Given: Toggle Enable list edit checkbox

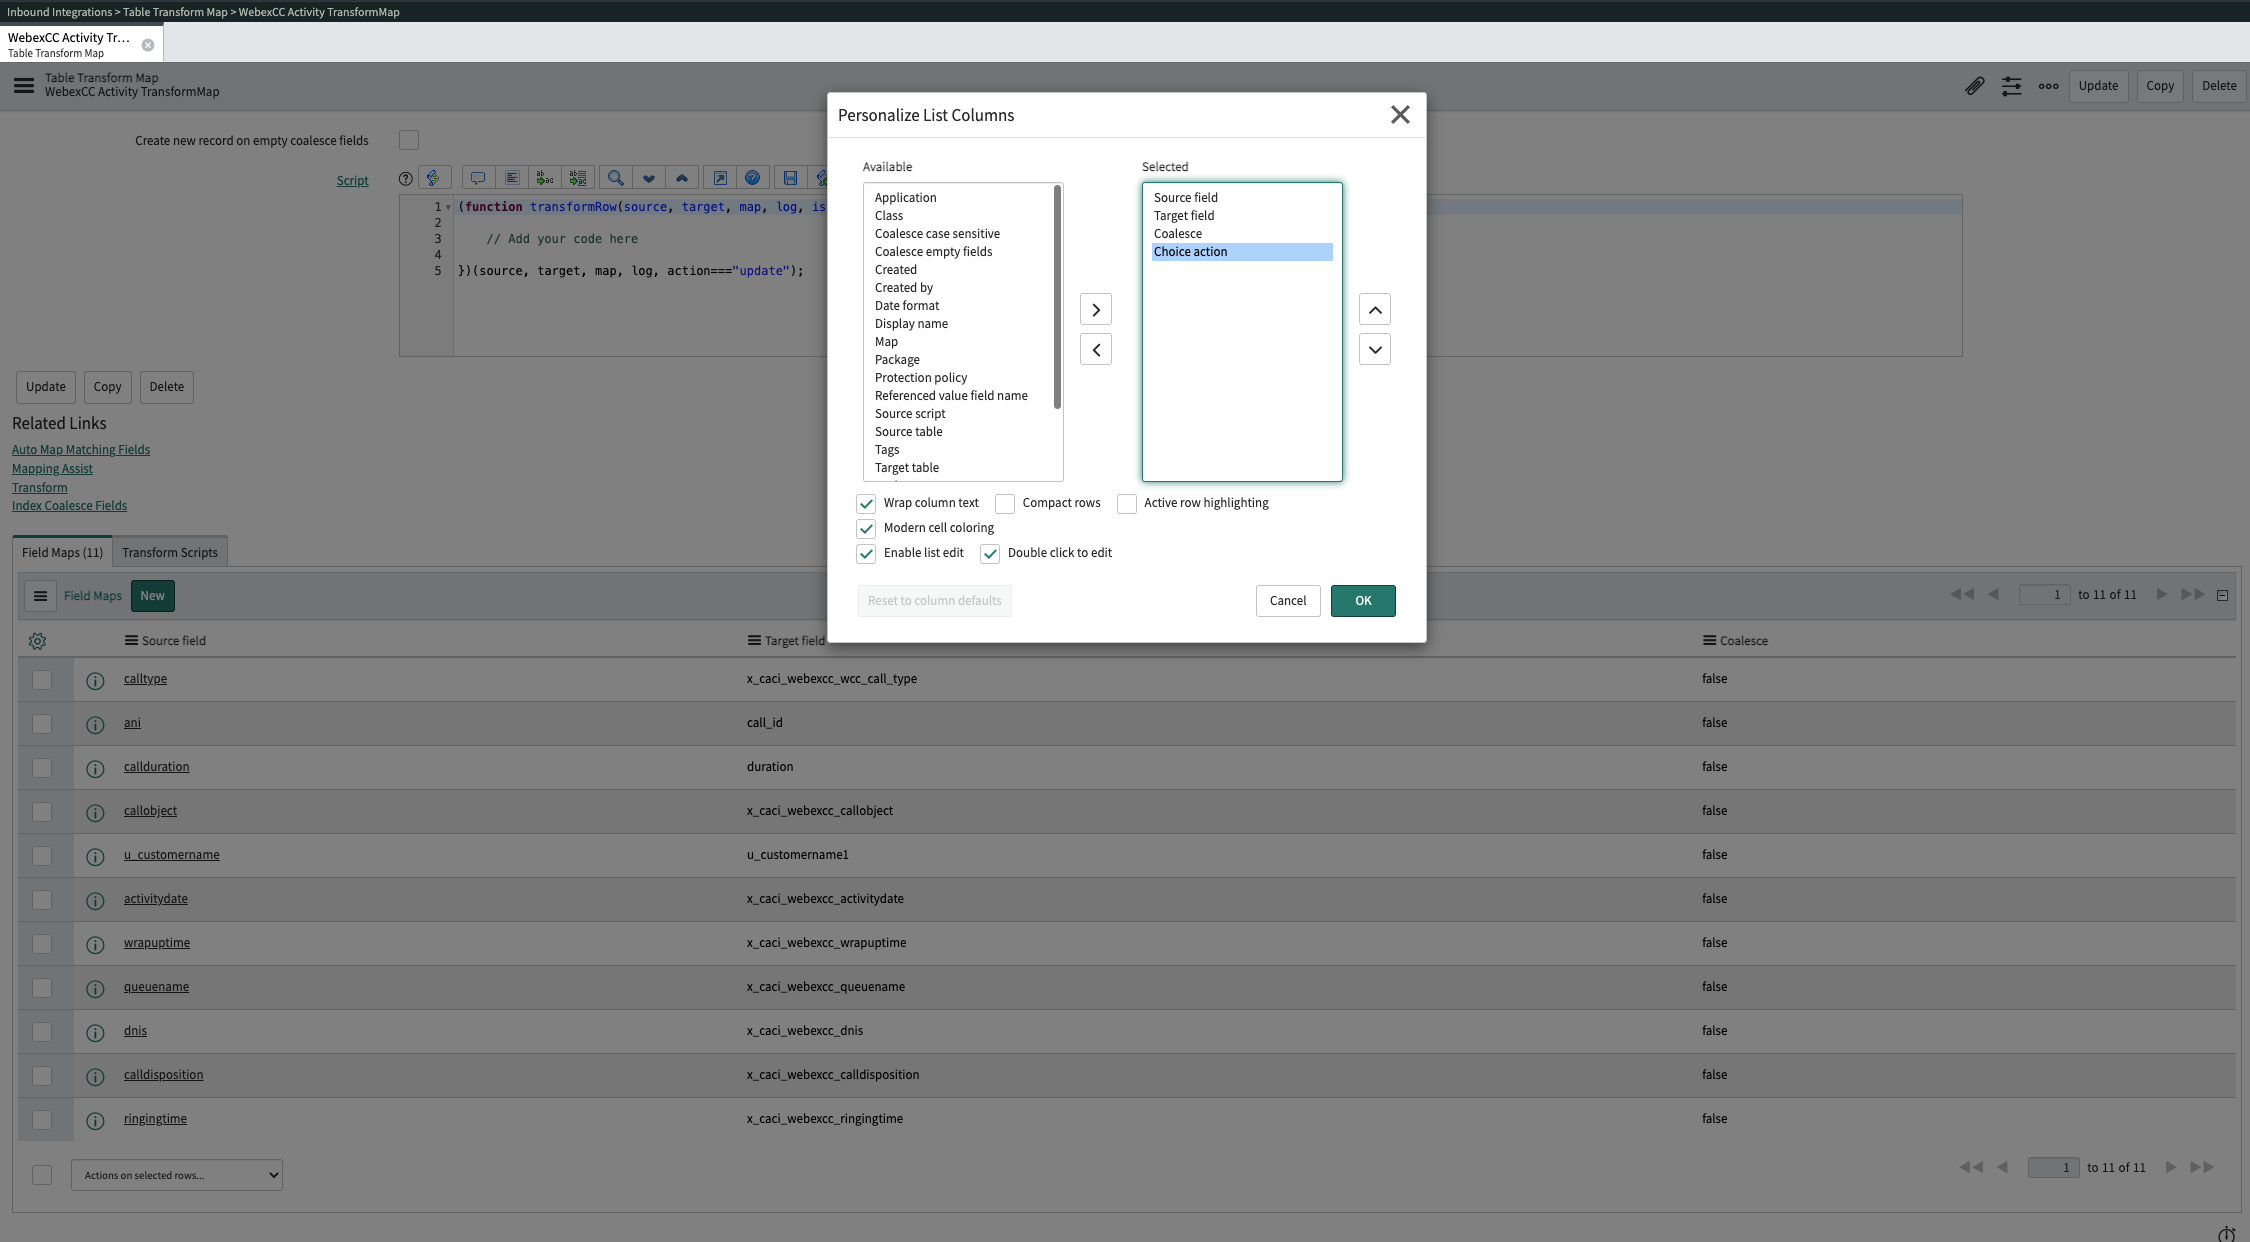Looking at the screenshot, I should click(x=866, y=553).
